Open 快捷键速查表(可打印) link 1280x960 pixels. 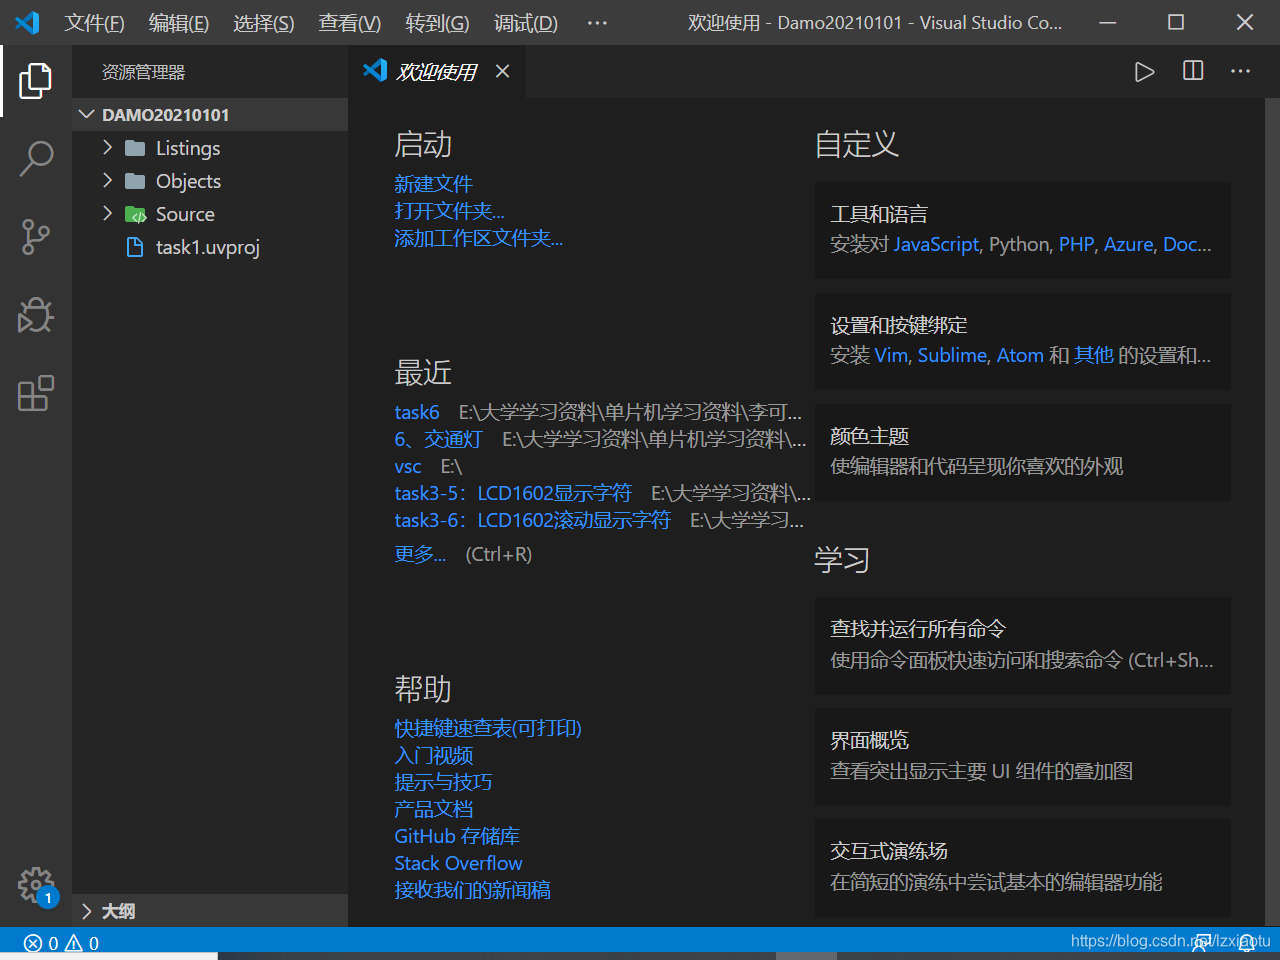(x=488, y=728)
